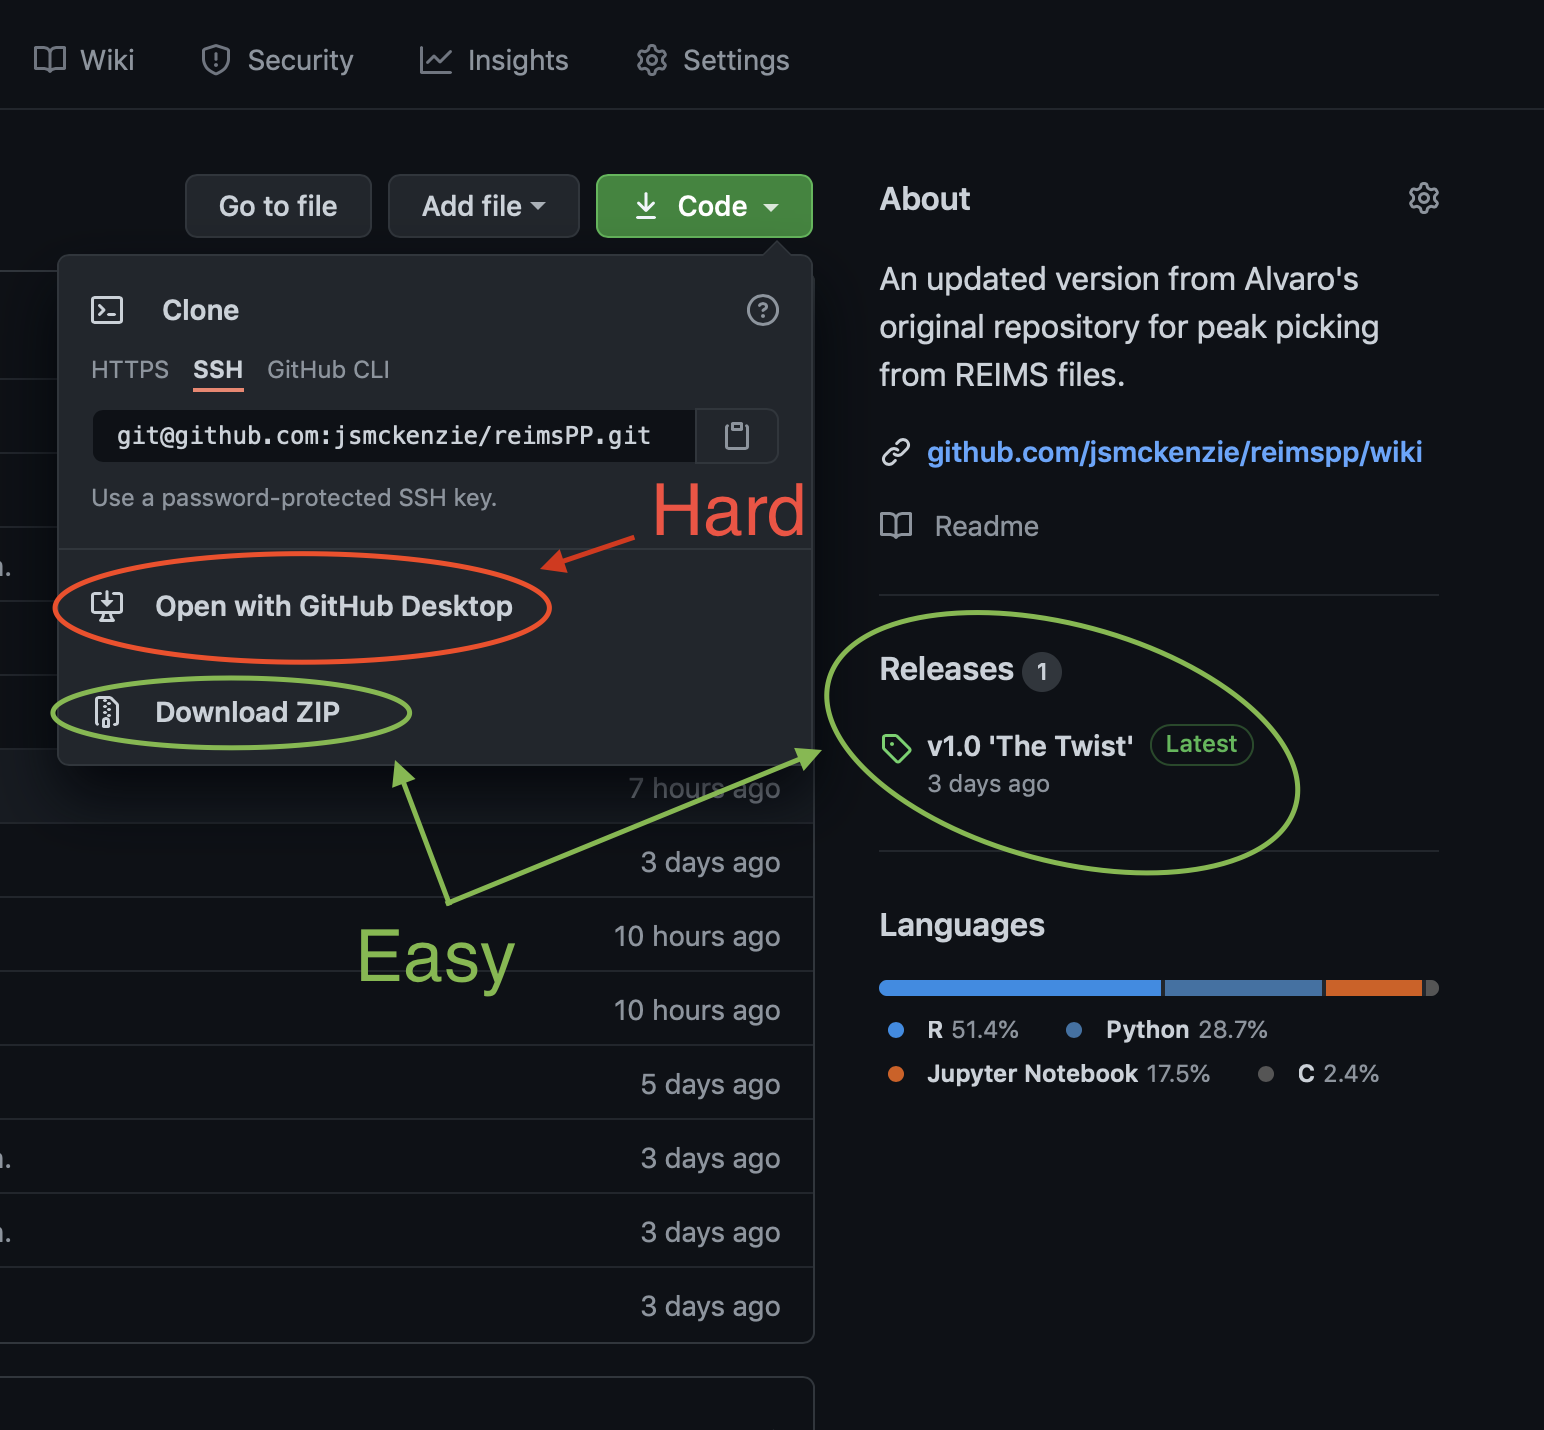
Task: Toggle the green Code dropdown button
Action: [704, 206]
